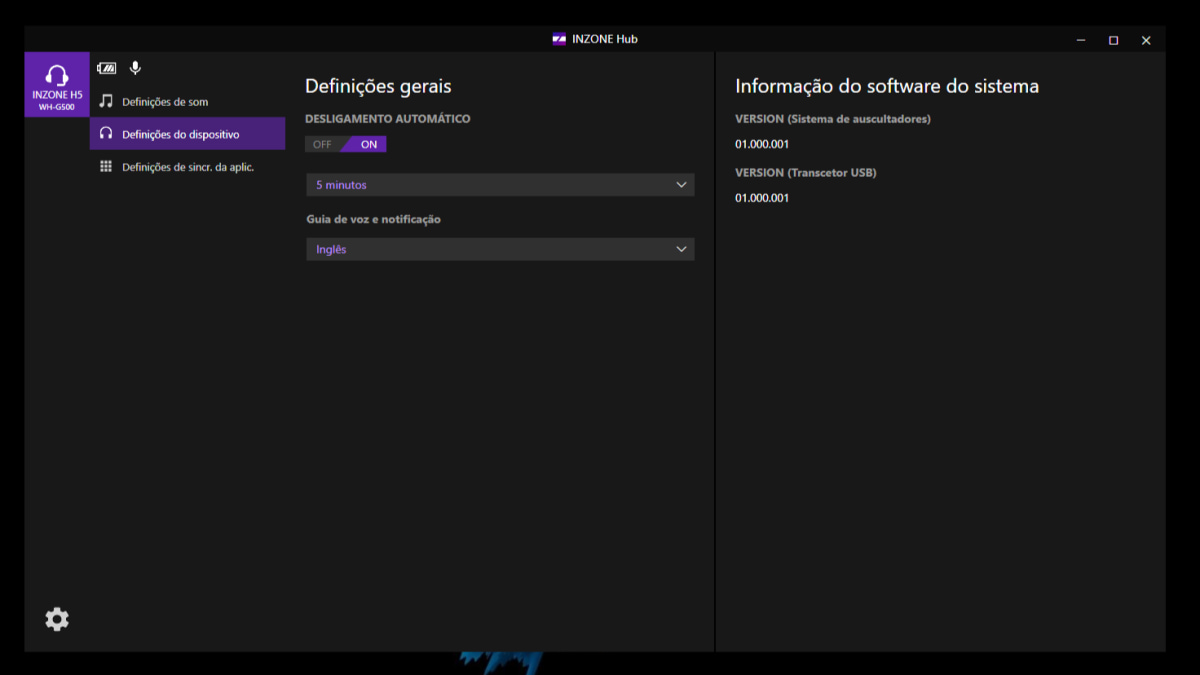1200x675 pixels.
Task: Click the microphone status icon
Action: 135,68
